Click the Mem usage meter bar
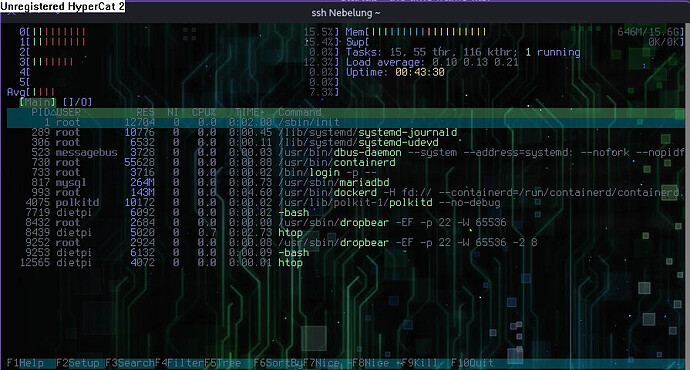Screen dimensions: 690x370 515,32
